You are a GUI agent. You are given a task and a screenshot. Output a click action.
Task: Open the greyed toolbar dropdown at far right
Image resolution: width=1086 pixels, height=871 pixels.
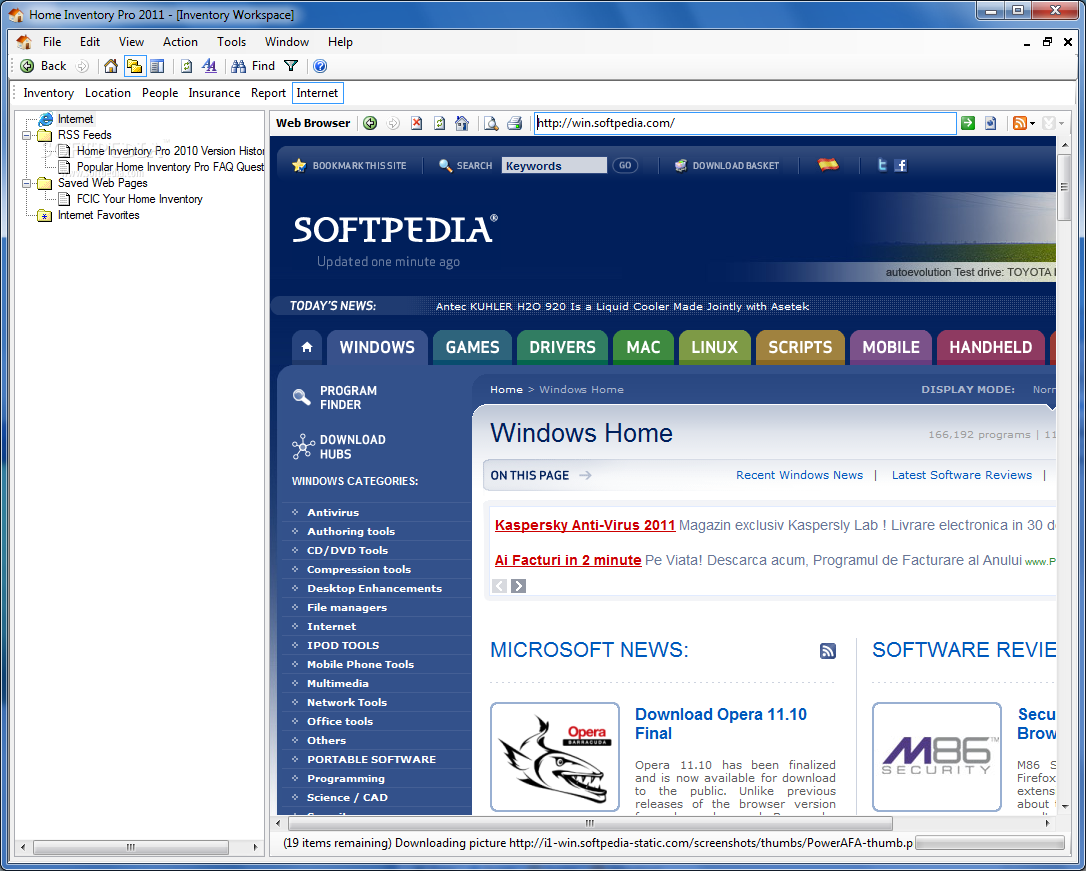pos(1061,123)
